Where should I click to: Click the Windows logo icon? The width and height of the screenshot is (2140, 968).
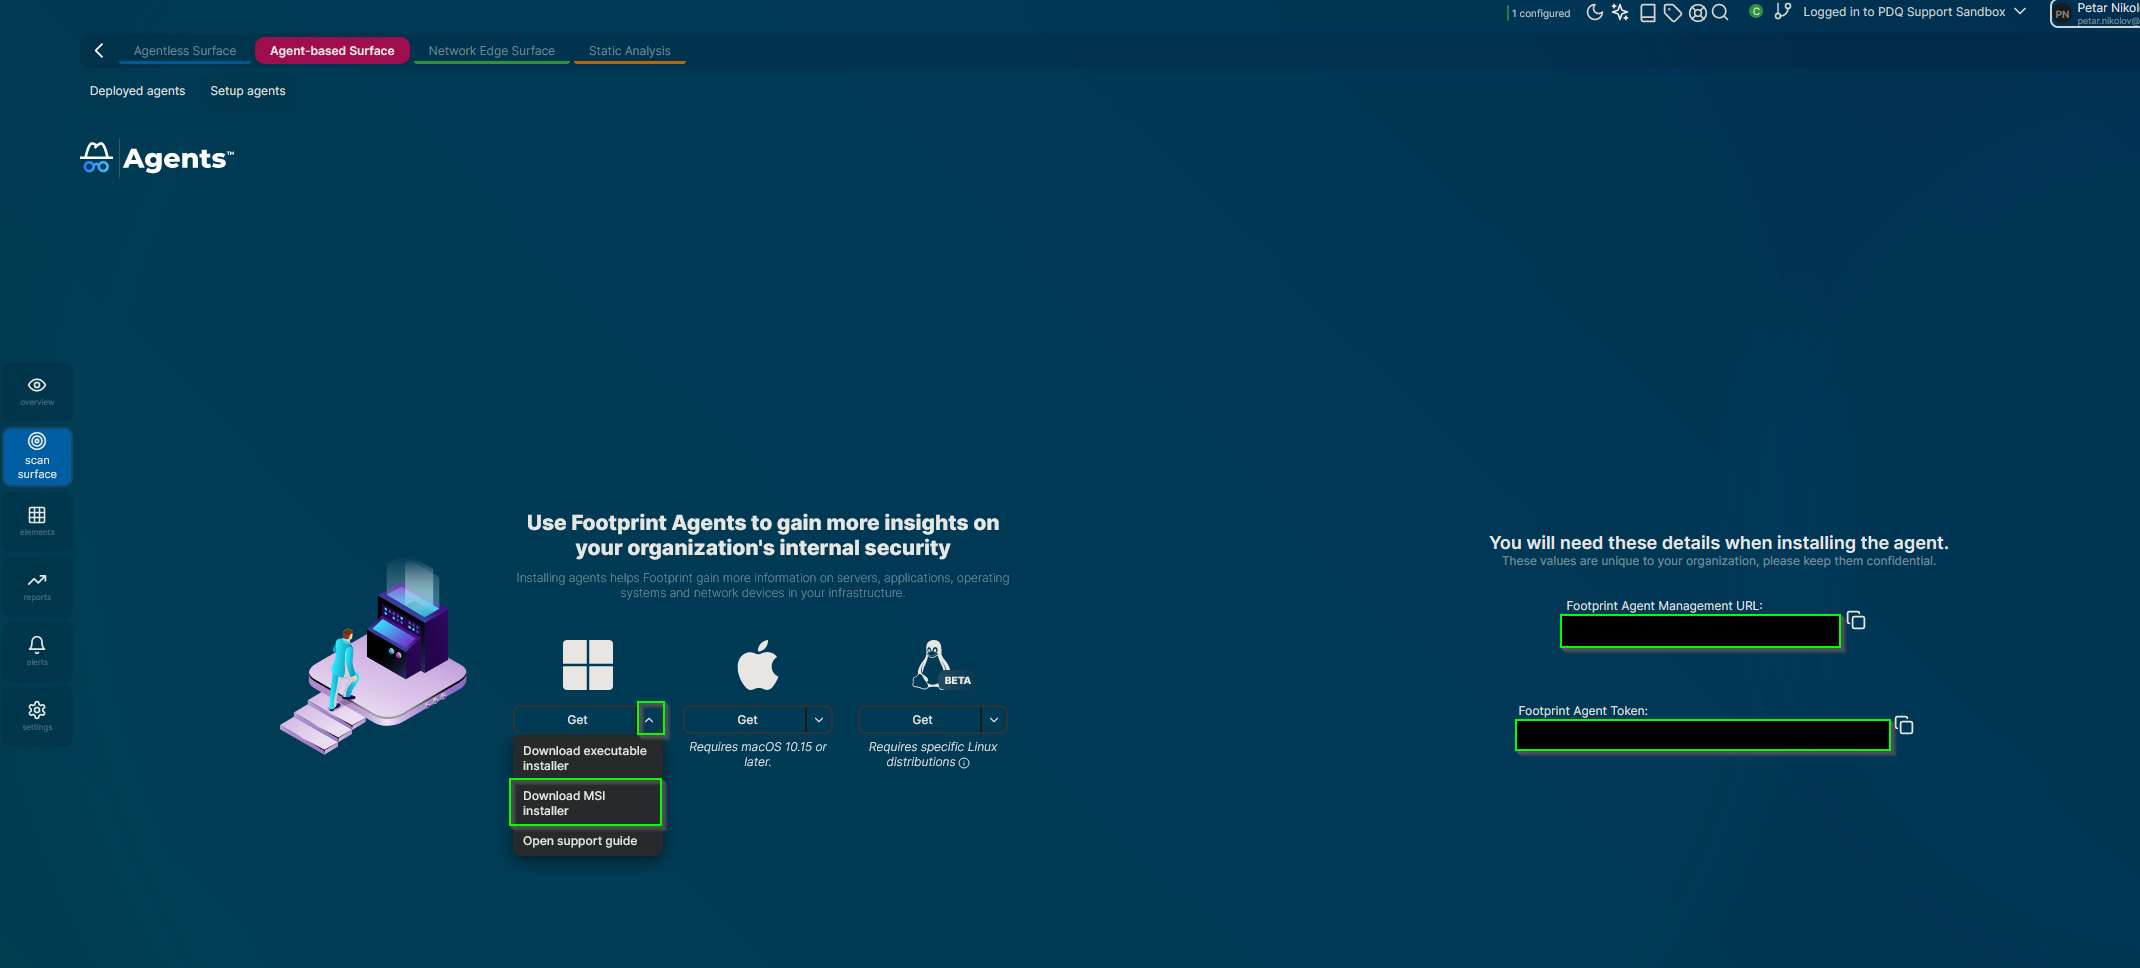(588, 665)
